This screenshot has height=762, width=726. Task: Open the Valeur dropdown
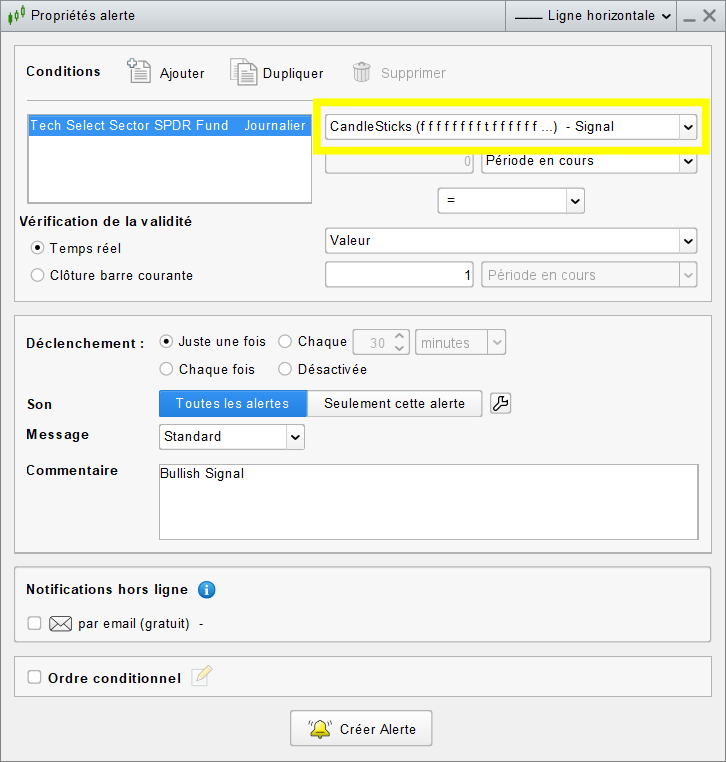511,241
